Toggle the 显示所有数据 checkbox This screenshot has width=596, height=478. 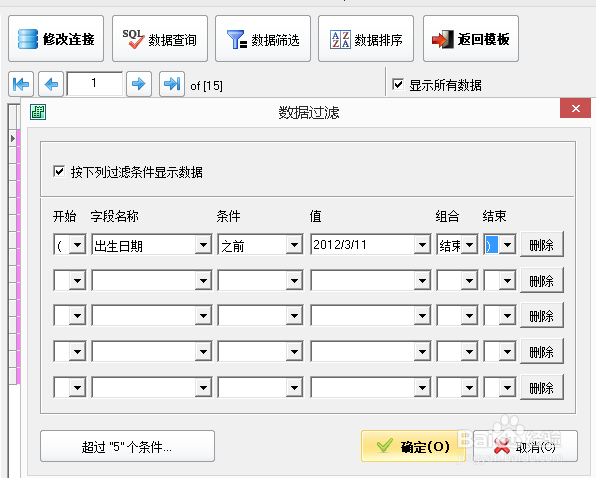pyautogui.click(x=398, y=84)
